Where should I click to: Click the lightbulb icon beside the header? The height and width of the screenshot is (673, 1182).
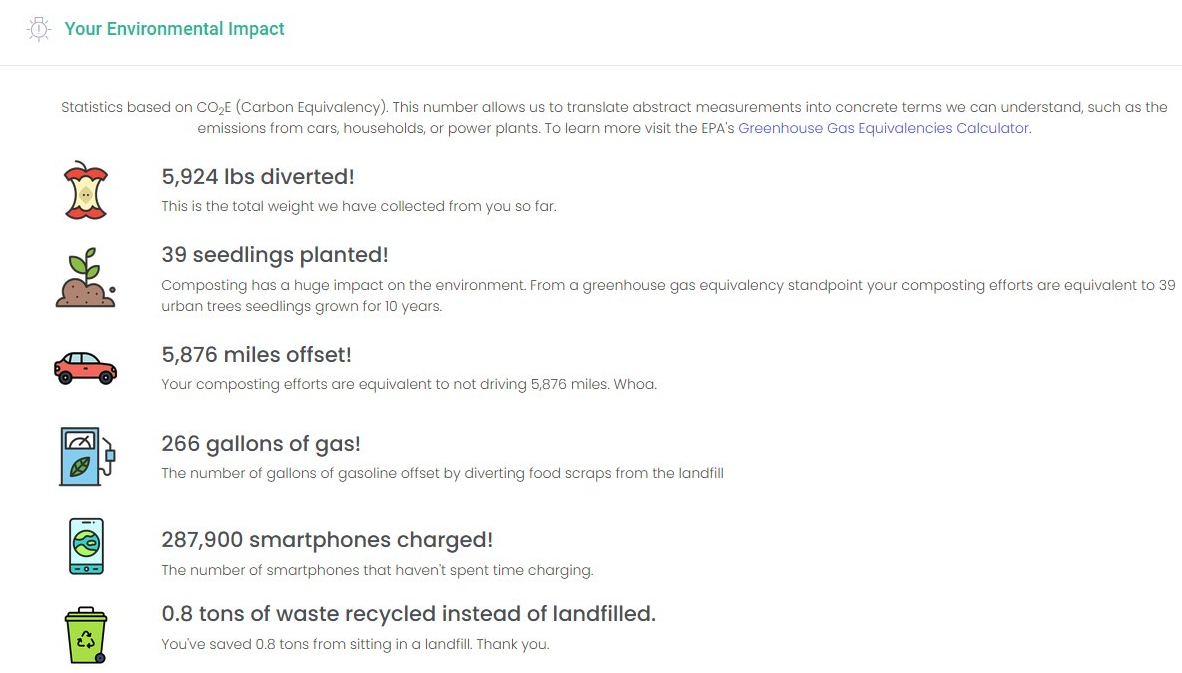tap(38, 30)
